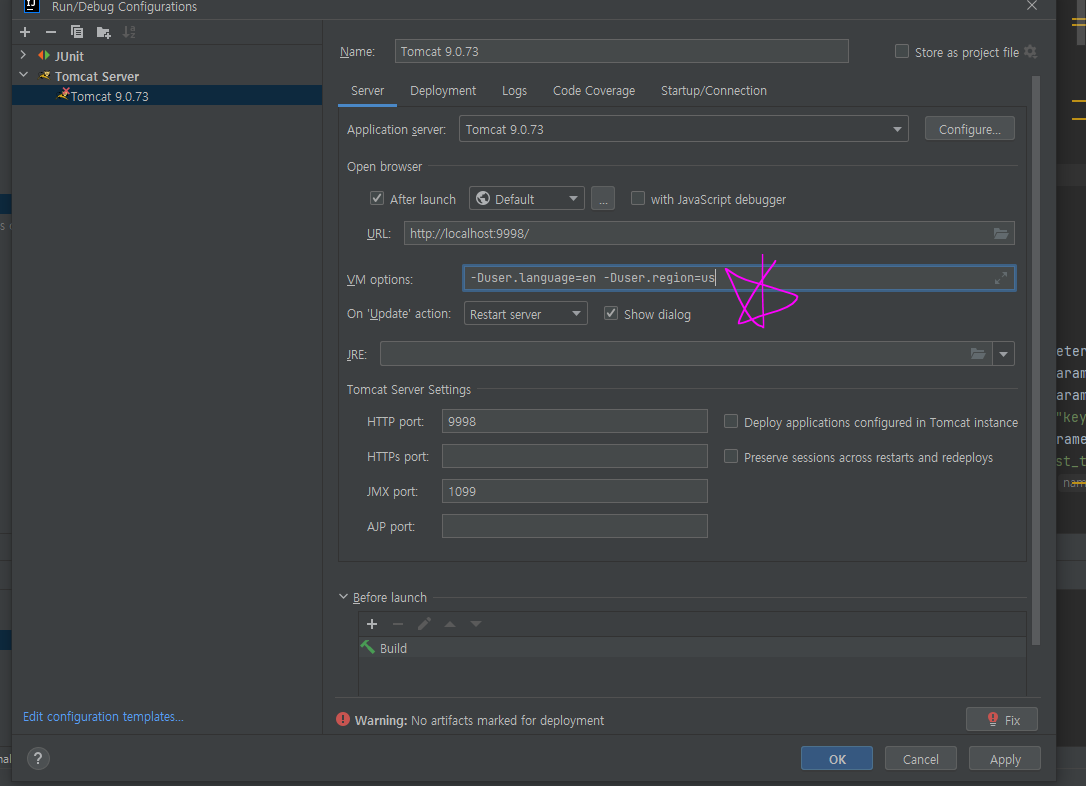Select Tomcat 9.0.73 configuration in tree
This screenshot has height=786, width=1086.
167,96
